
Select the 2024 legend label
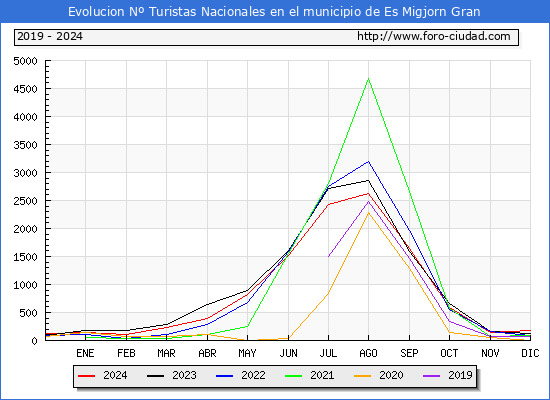pos(115,375)
